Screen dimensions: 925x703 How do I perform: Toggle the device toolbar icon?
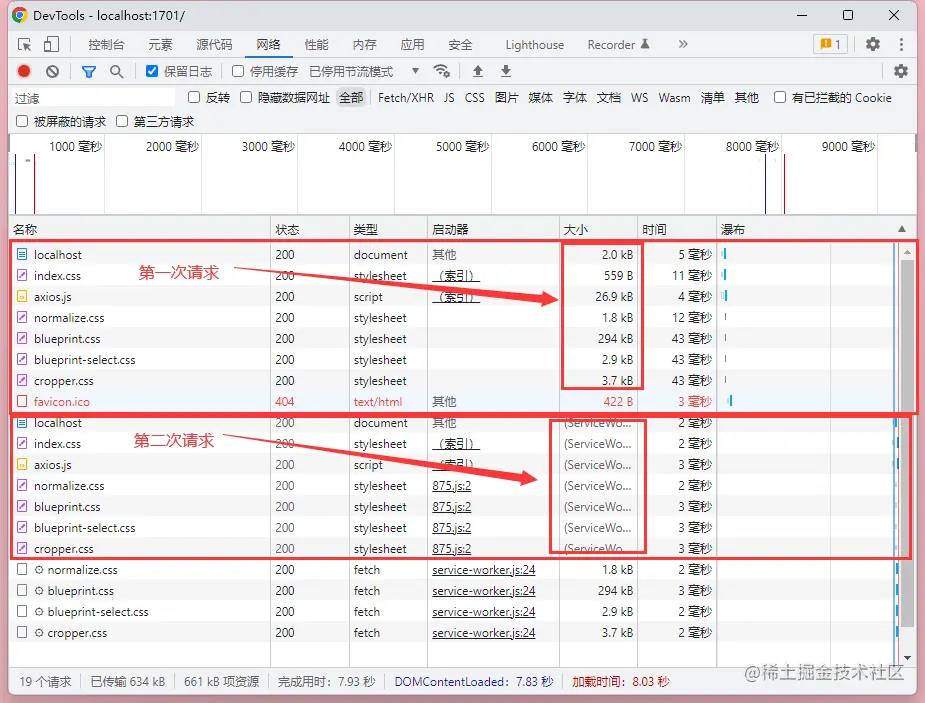click(x=51, y=44)
